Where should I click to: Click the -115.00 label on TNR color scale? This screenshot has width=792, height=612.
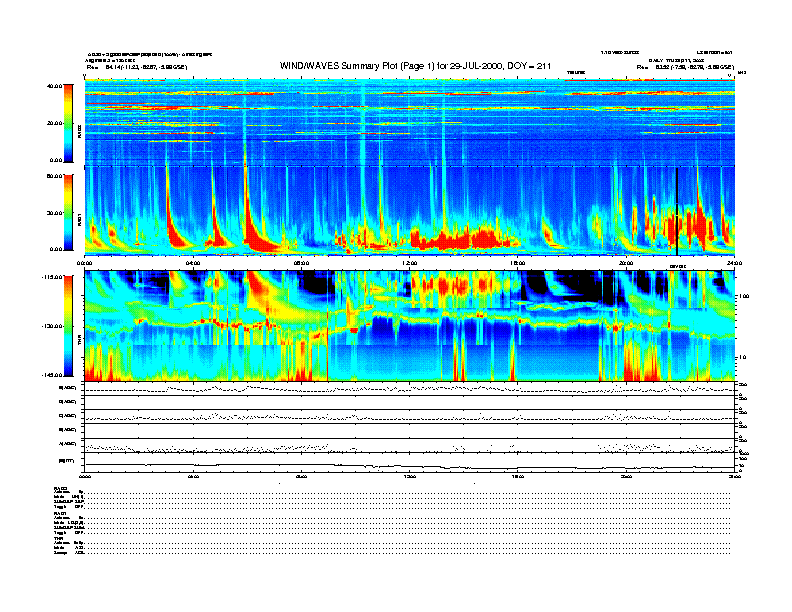point(52,277)
